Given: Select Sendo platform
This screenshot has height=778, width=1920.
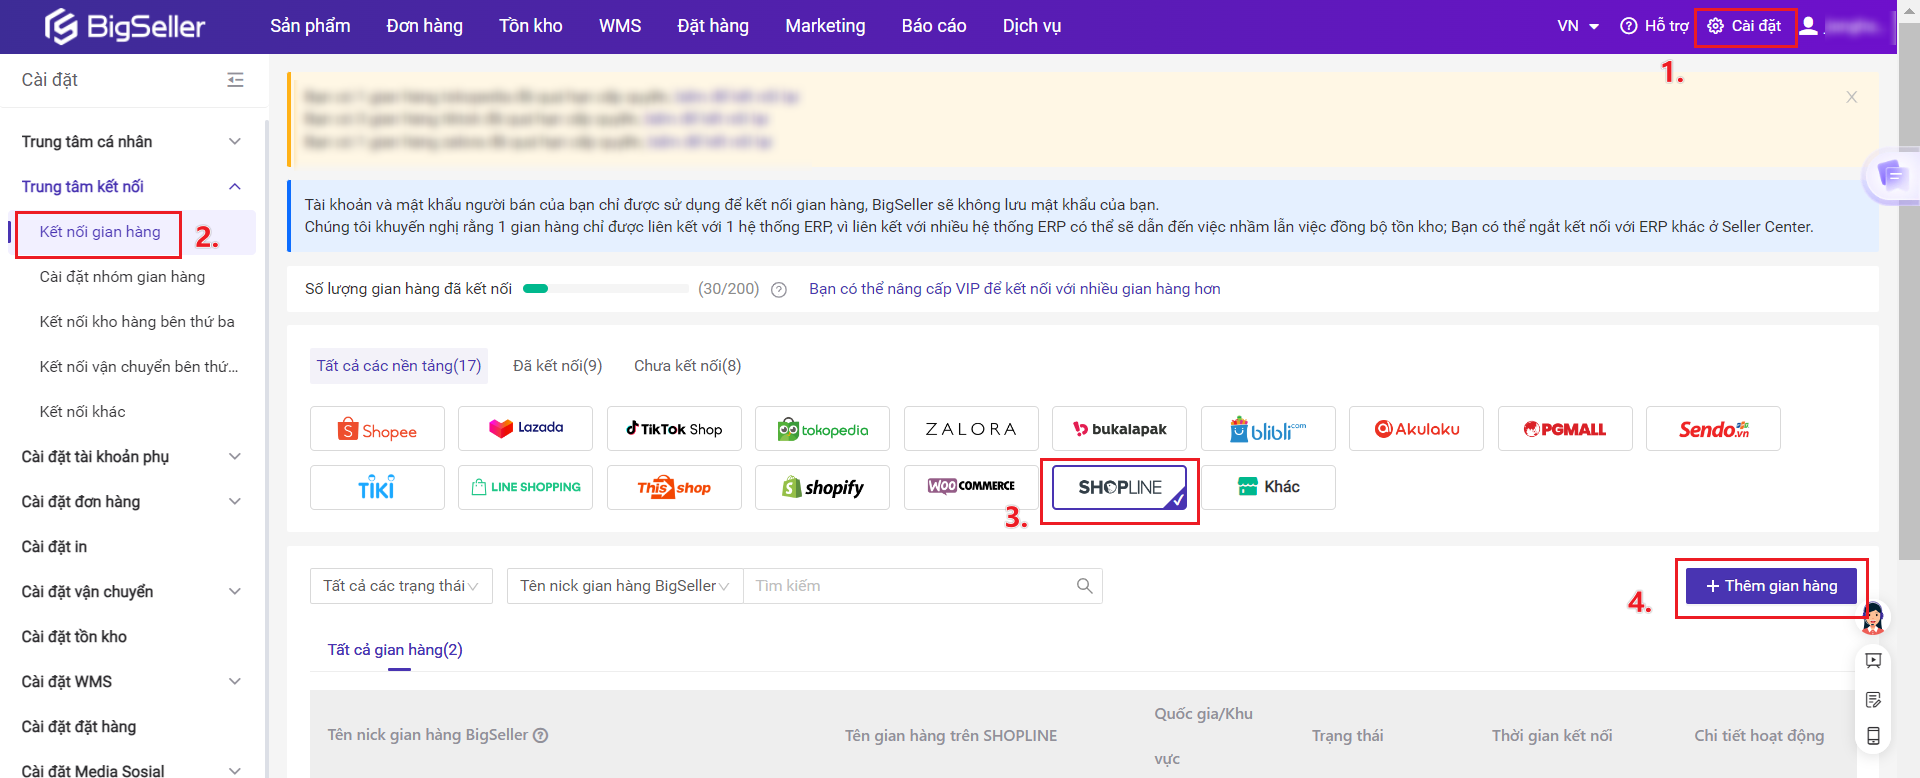Looking at the screenshot, I should click(1713, 429).
